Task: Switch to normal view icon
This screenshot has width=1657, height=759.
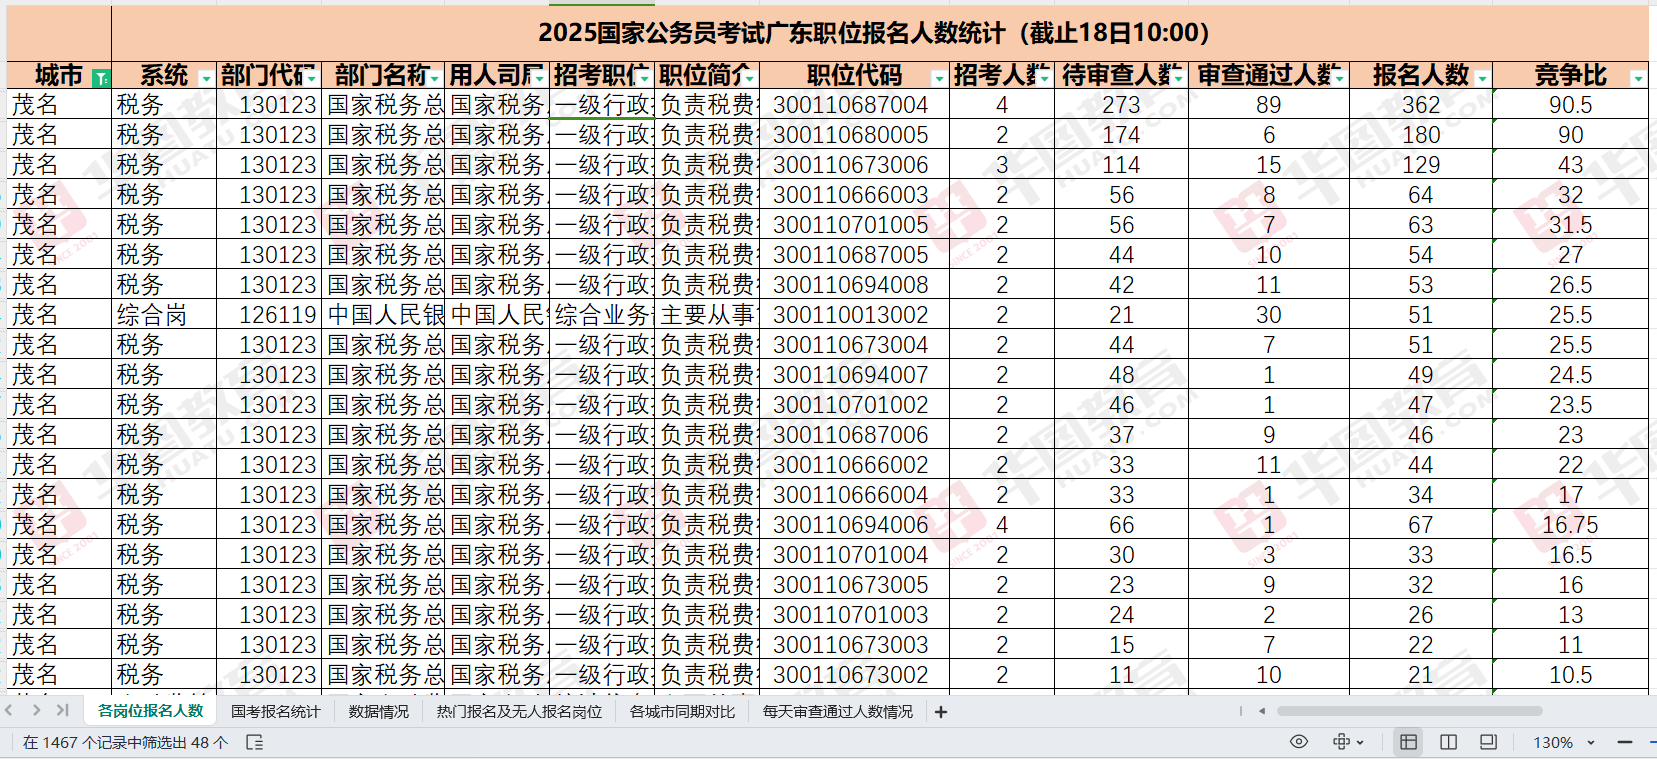Action: (x=1408, y=742)
